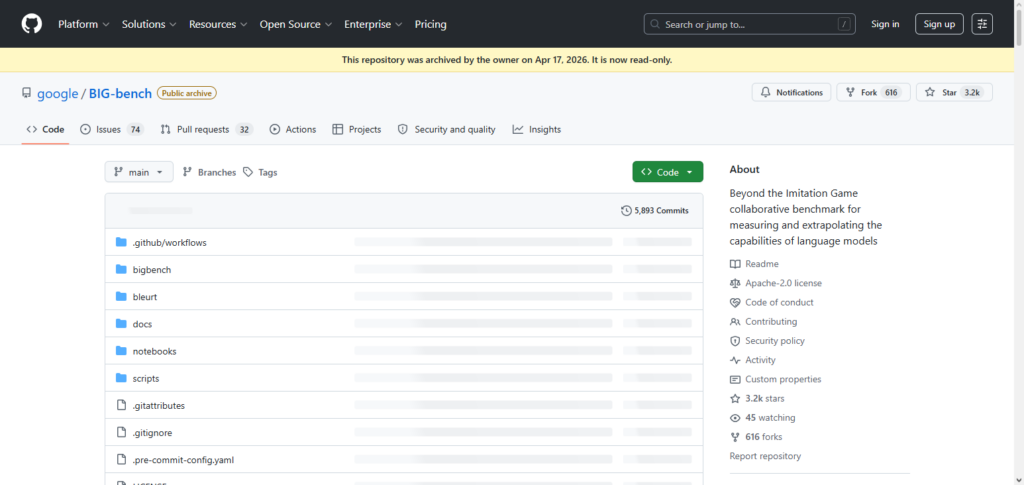The height and width of the screenshot is (485, 1024).
Task: Fork the repository
Action: (x=874, y=93)
